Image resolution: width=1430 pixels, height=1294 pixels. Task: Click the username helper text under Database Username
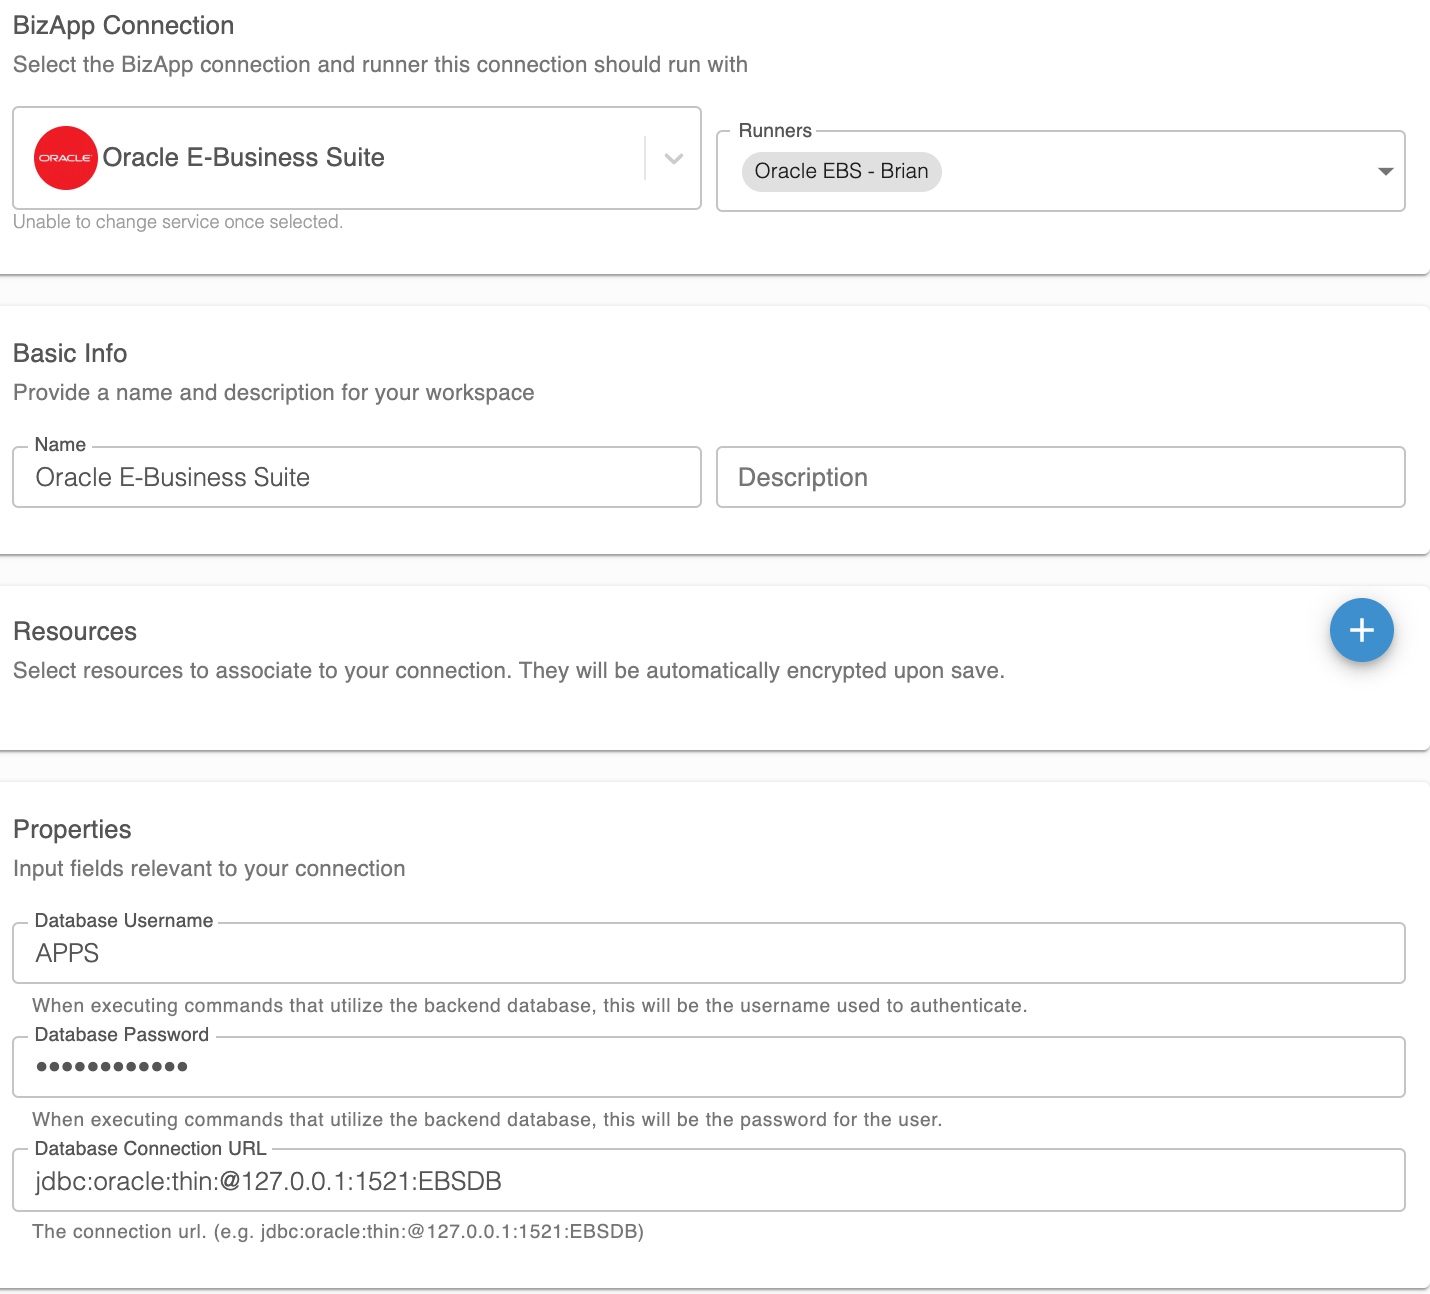point(530,1006)
